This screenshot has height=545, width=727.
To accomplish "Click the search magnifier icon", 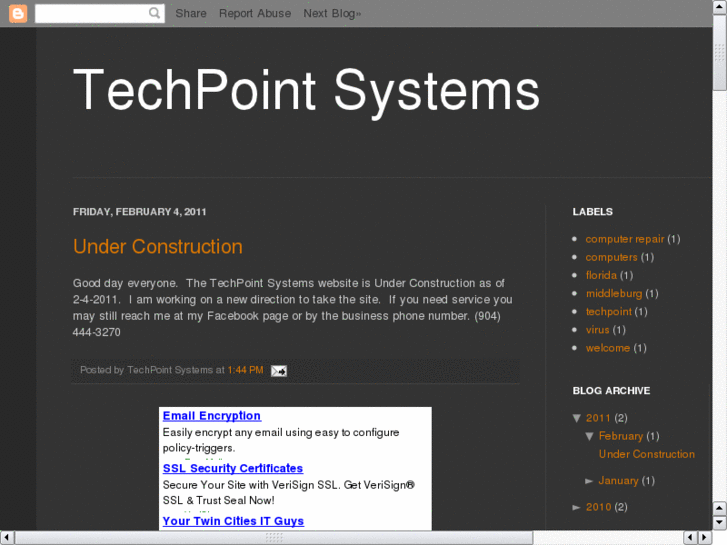I will pos(154,13).
